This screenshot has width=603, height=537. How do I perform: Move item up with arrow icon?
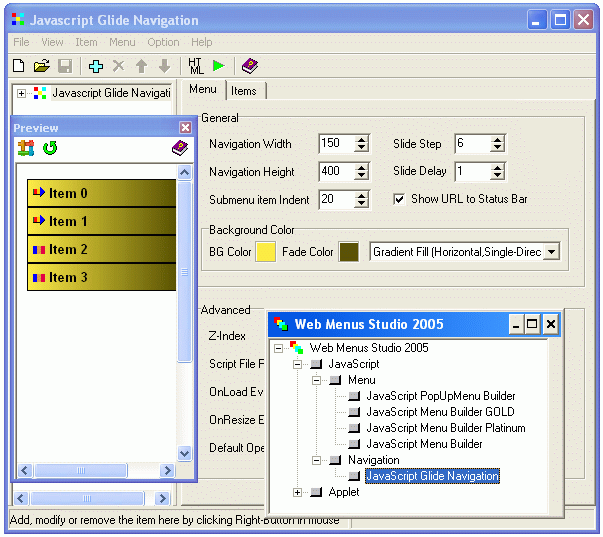click(142, 66)
